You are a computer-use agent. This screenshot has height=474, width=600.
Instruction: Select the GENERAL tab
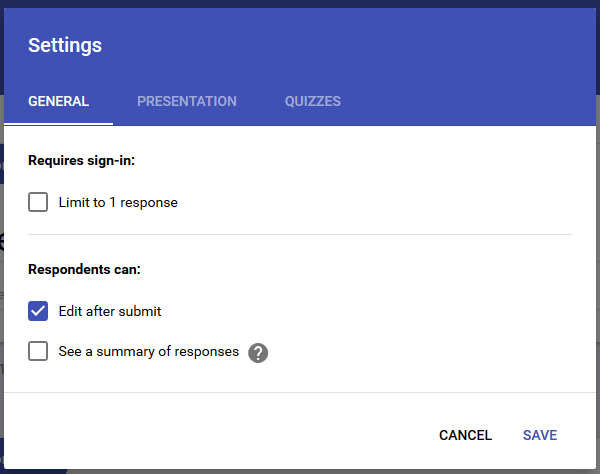59,101
